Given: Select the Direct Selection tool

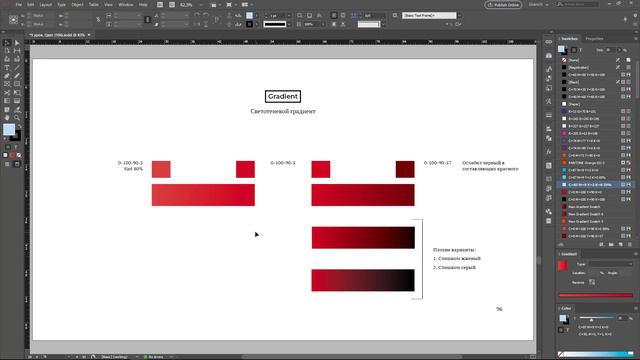Looking at the screenshot, I should (17, 43).
